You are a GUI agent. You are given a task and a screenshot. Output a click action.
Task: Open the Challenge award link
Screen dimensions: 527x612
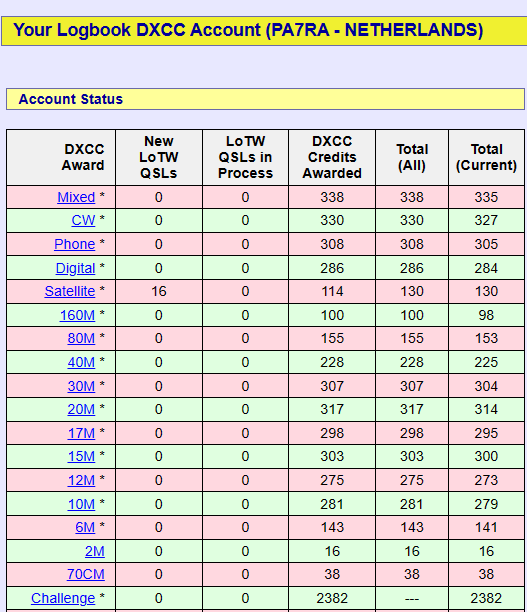(63, 598)
